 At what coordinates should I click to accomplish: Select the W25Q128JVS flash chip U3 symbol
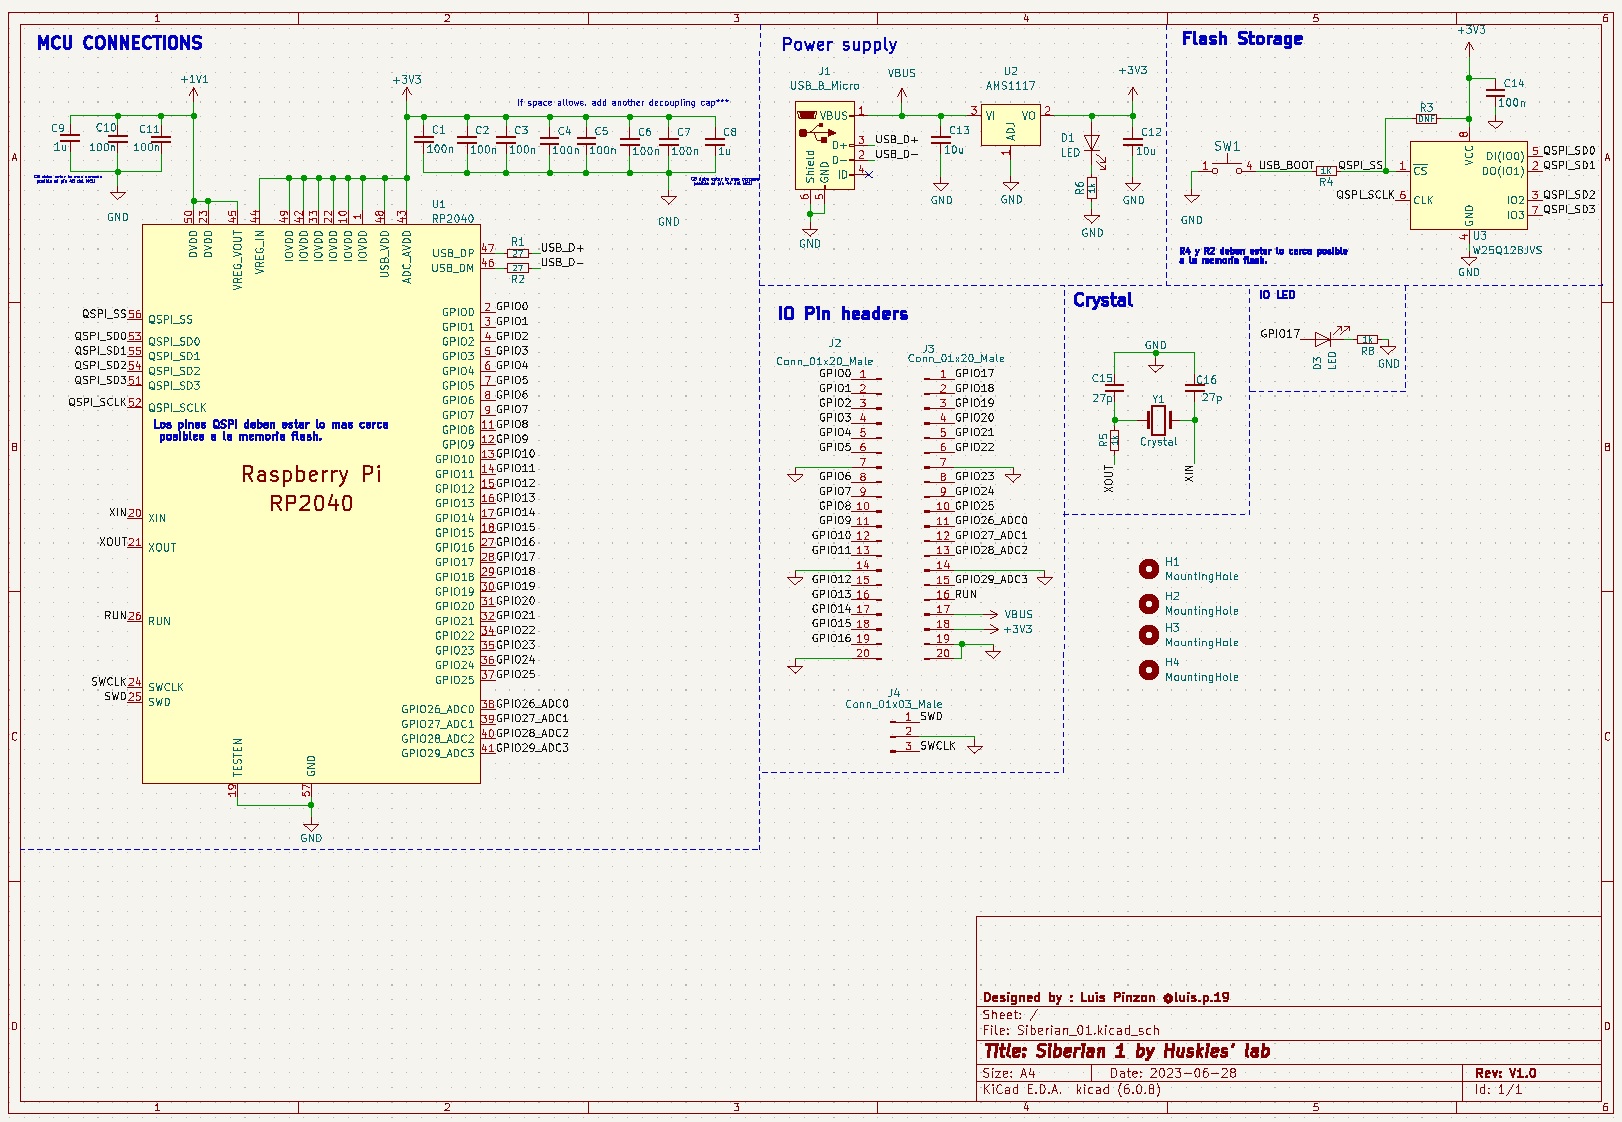[1468, 186]
